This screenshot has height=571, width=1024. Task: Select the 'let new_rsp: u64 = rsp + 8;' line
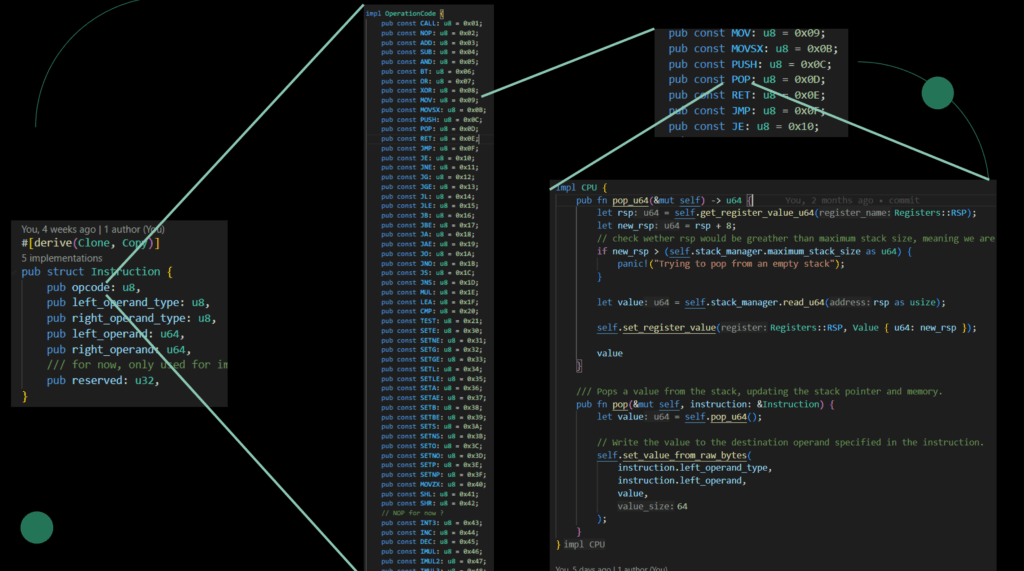pyautogui.click(x=666, y=225)
